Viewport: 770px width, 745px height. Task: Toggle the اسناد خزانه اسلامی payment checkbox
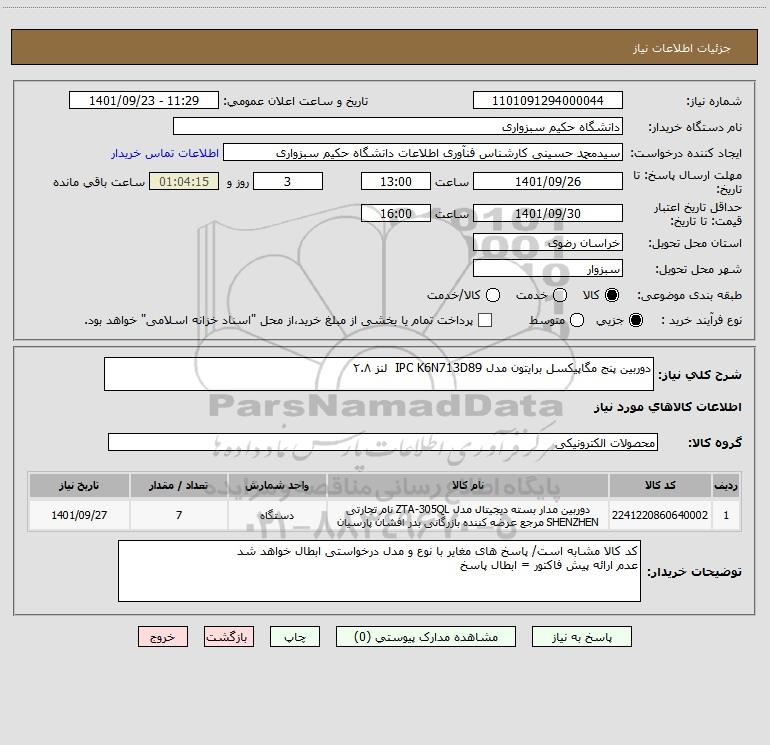tap(485, 320)
